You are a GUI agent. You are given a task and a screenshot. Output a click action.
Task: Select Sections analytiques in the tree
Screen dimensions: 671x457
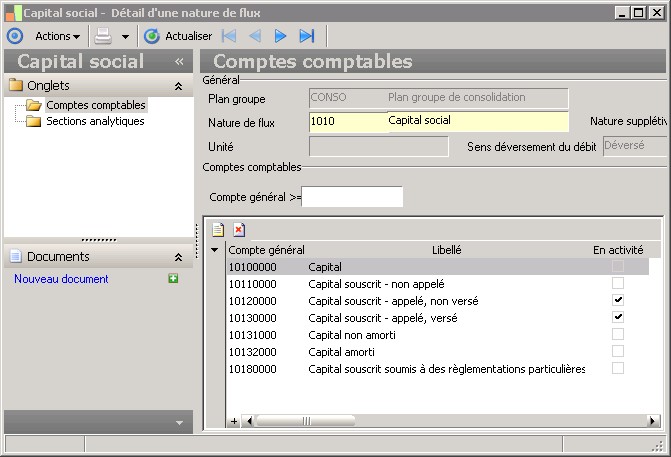95,121
